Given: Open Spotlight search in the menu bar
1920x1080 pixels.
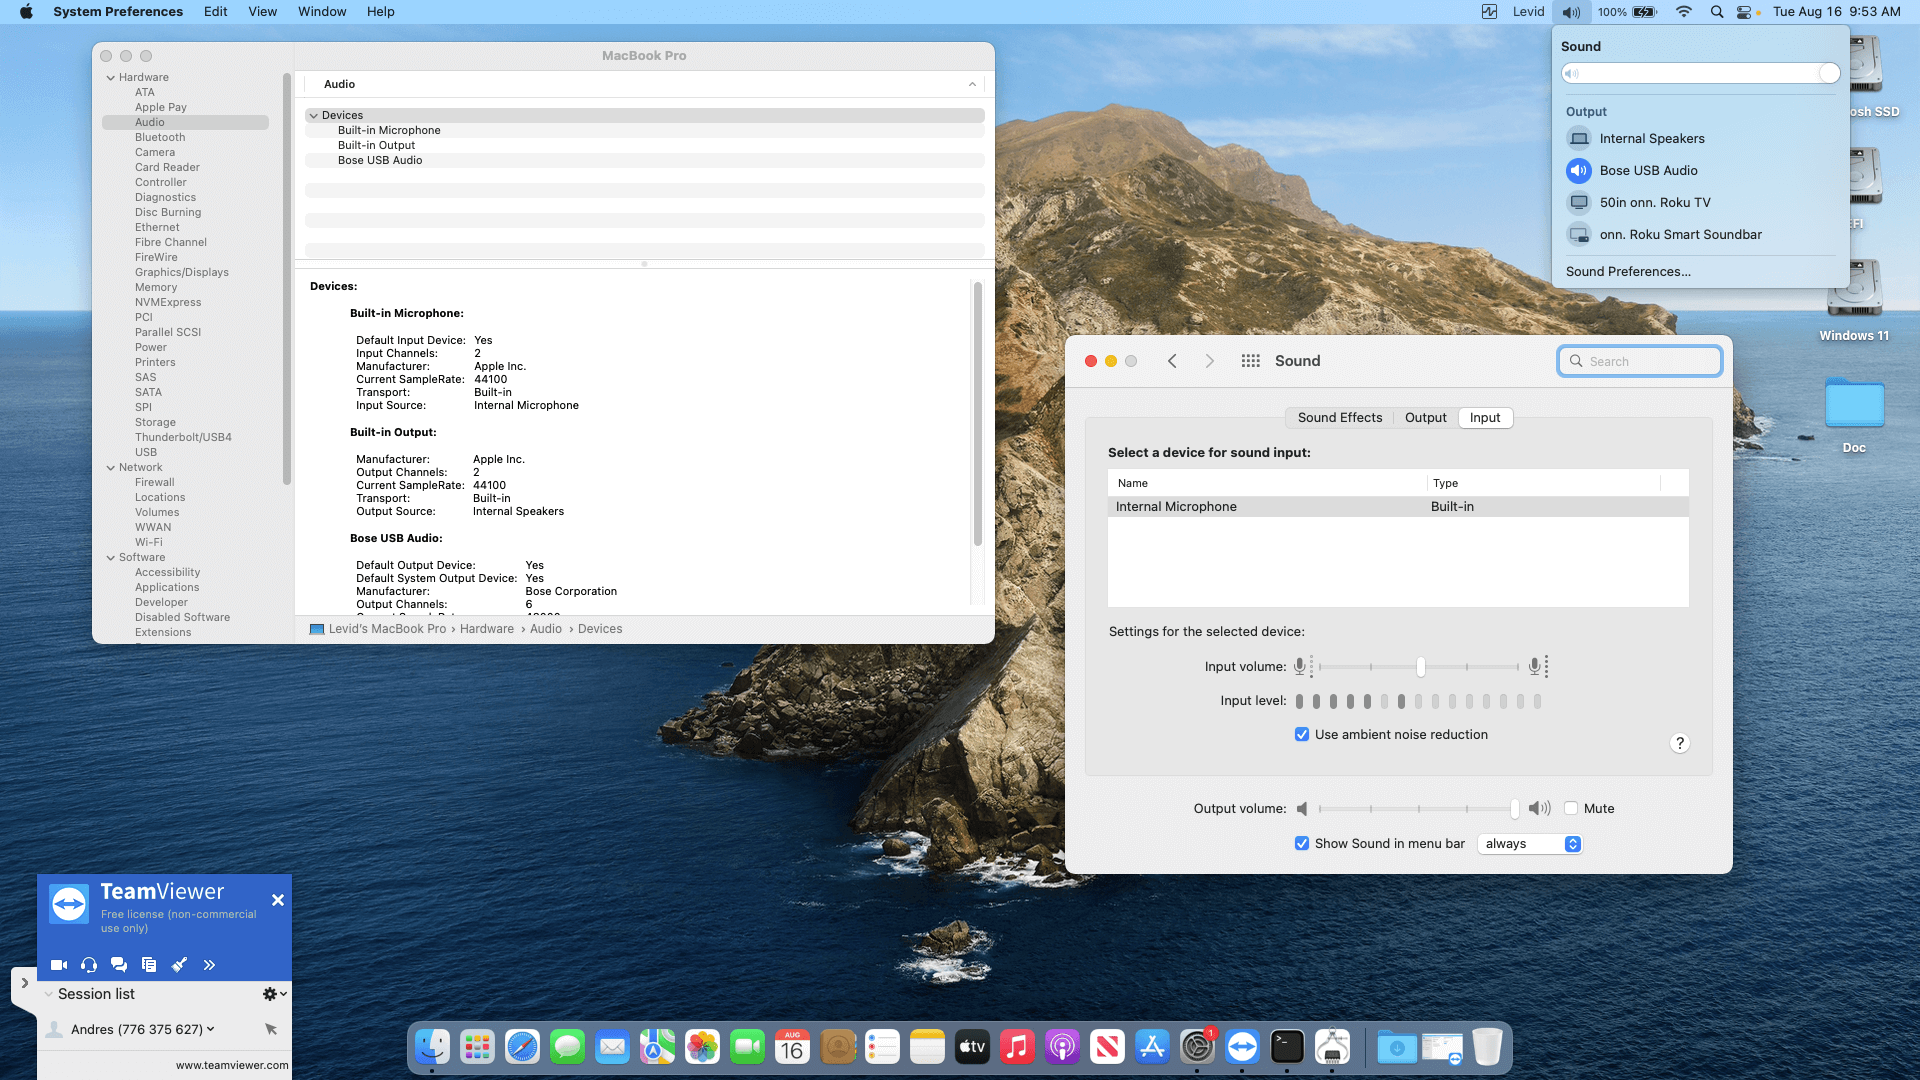Looking at the screenshot, I should [x=1717, y=12].
